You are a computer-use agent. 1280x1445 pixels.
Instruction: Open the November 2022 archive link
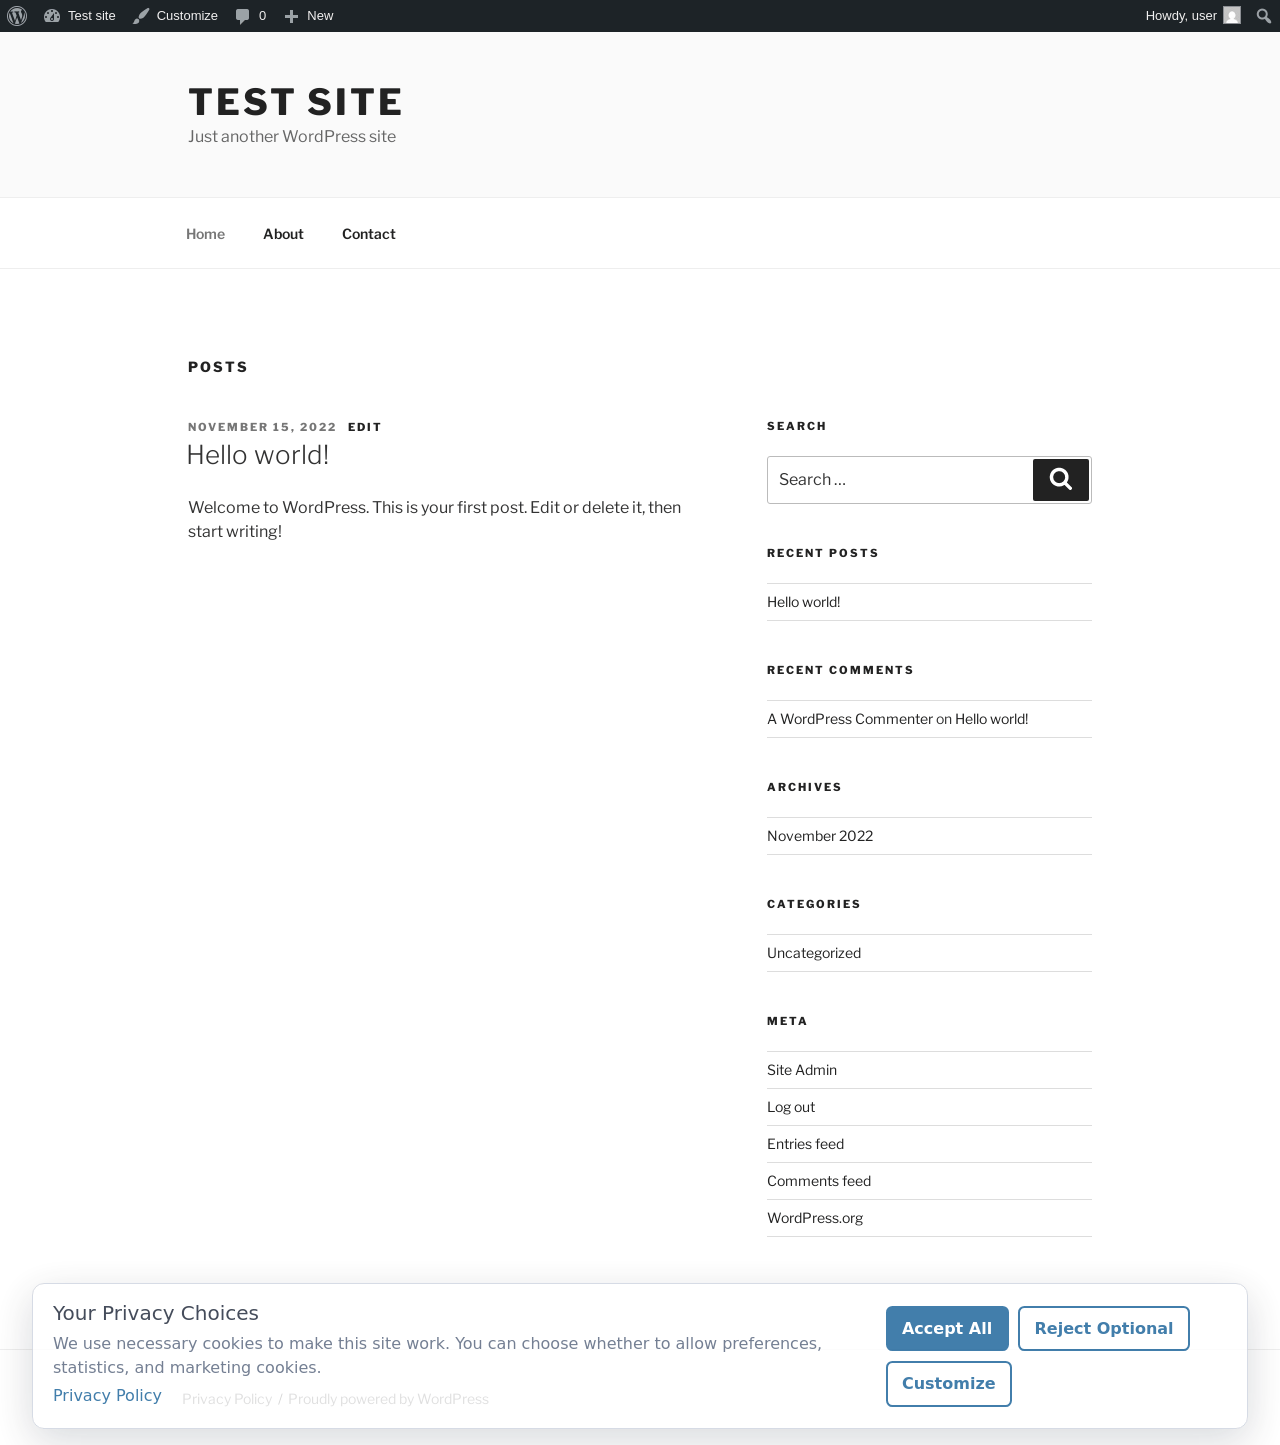(x=820, y=836)
